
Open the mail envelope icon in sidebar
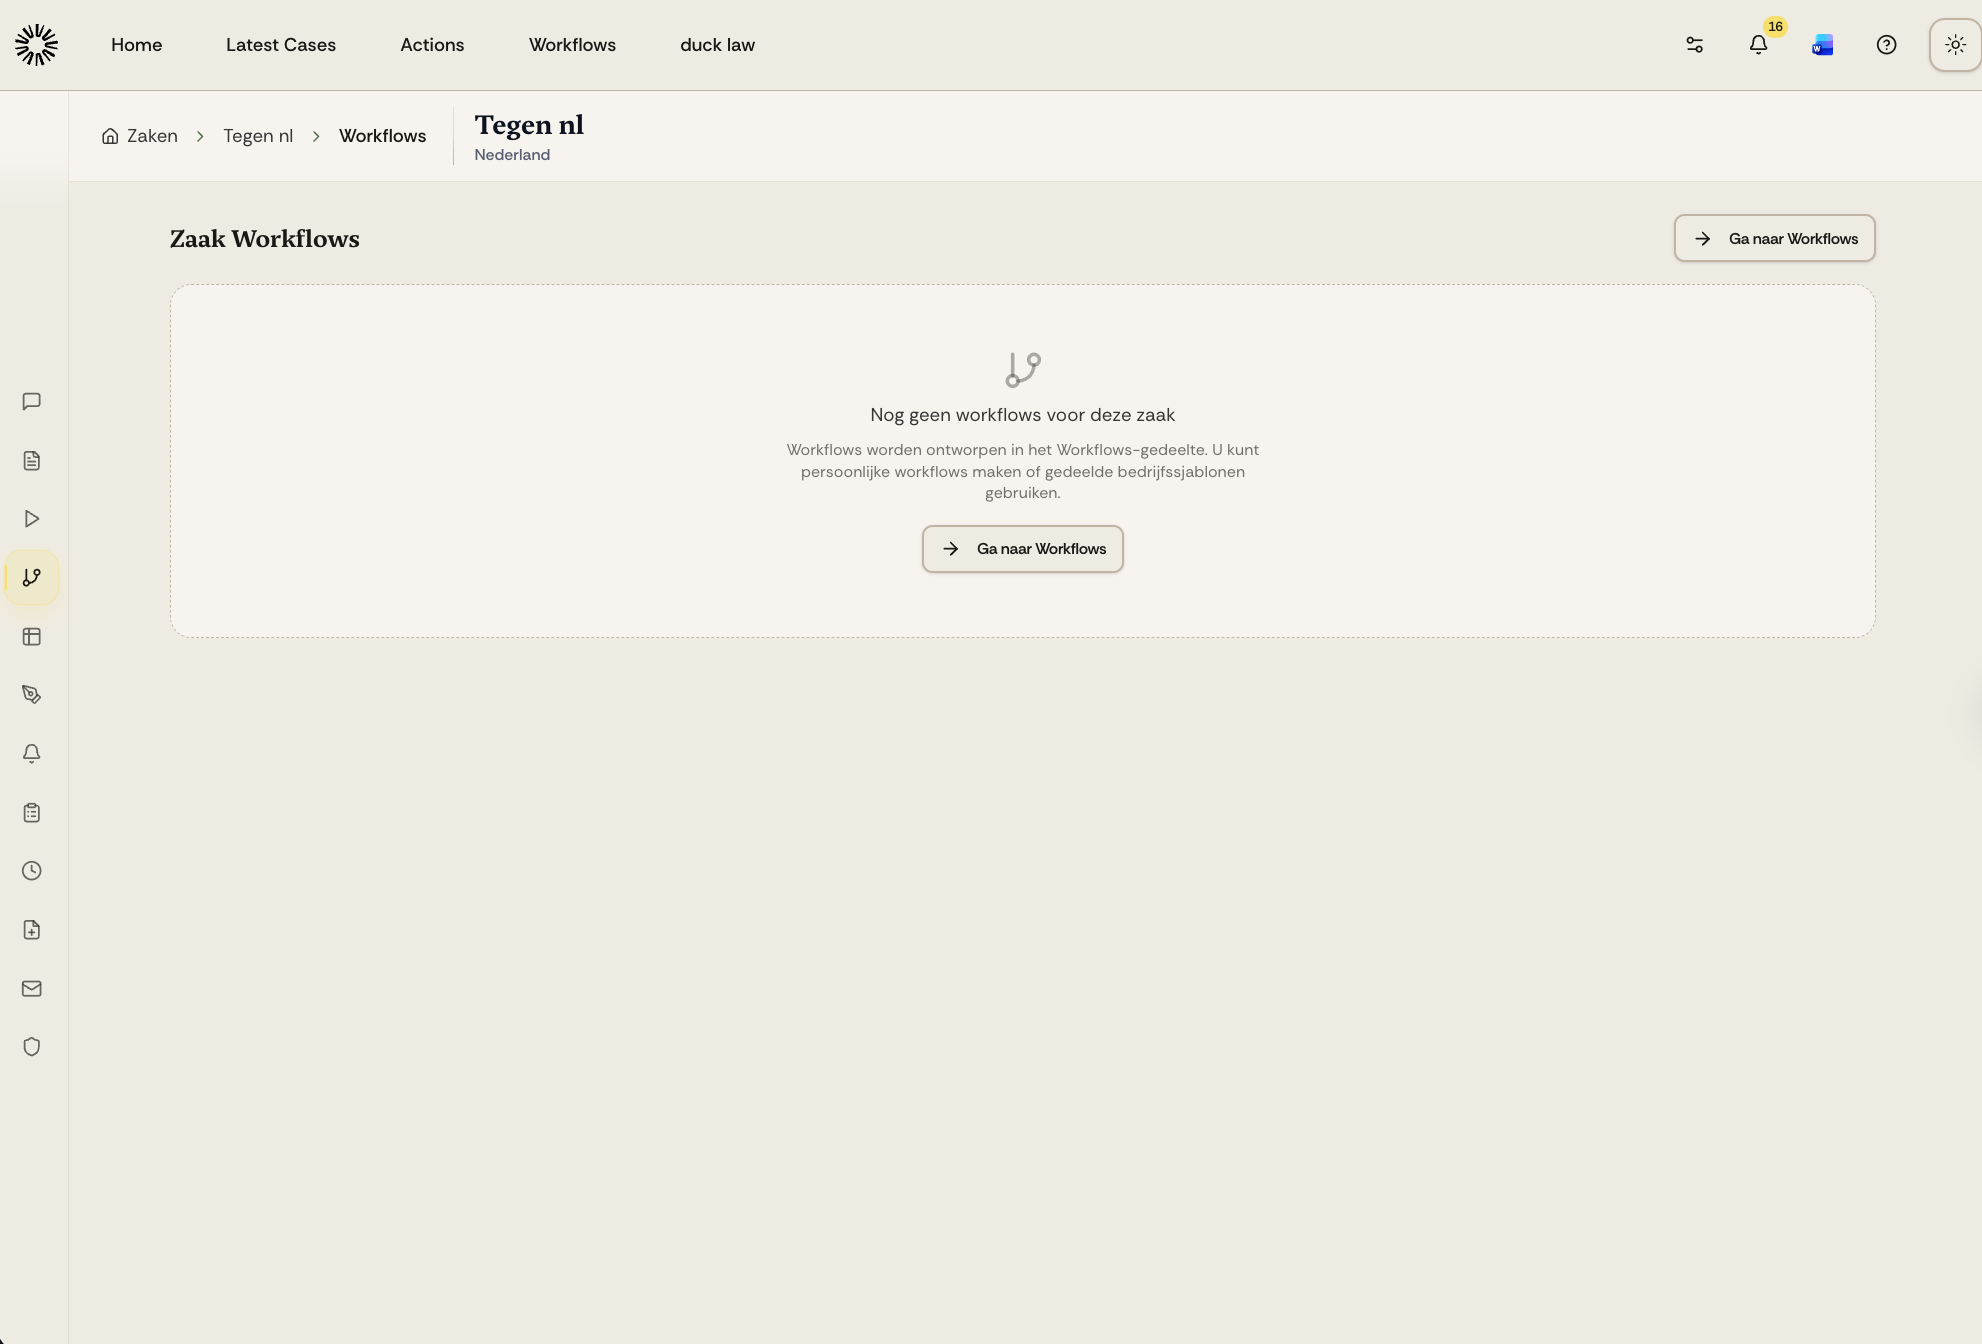(32, 989)
